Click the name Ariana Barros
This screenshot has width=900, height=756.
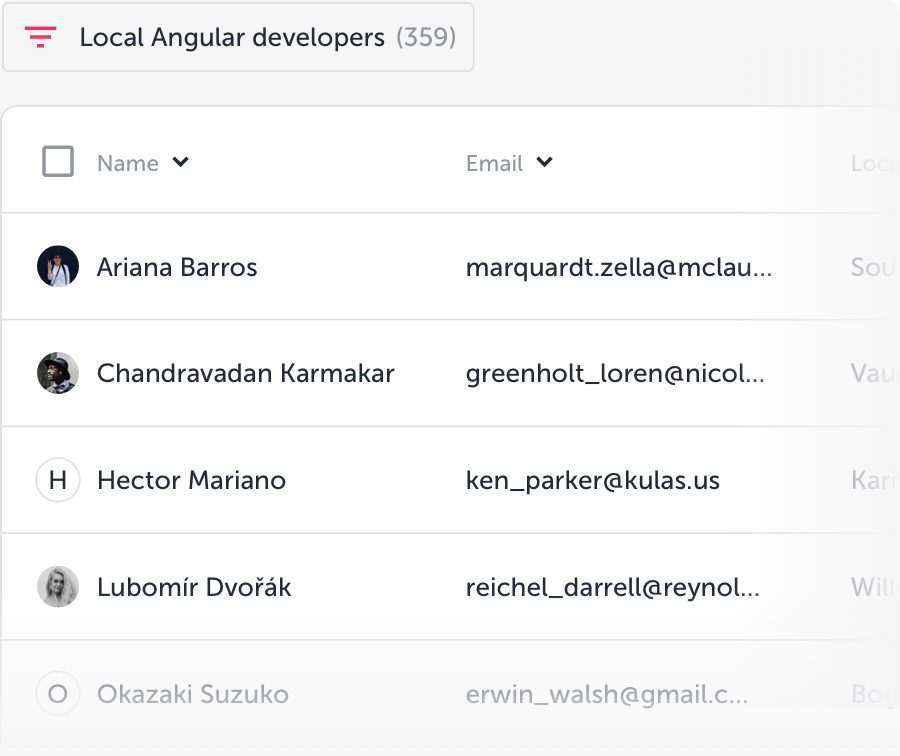(177, 267)
